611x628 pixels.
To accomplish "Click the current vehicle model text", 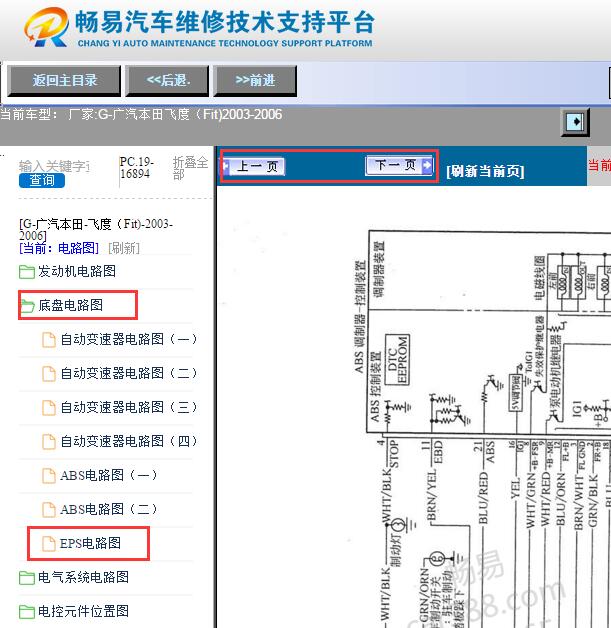I will [141, 115].
